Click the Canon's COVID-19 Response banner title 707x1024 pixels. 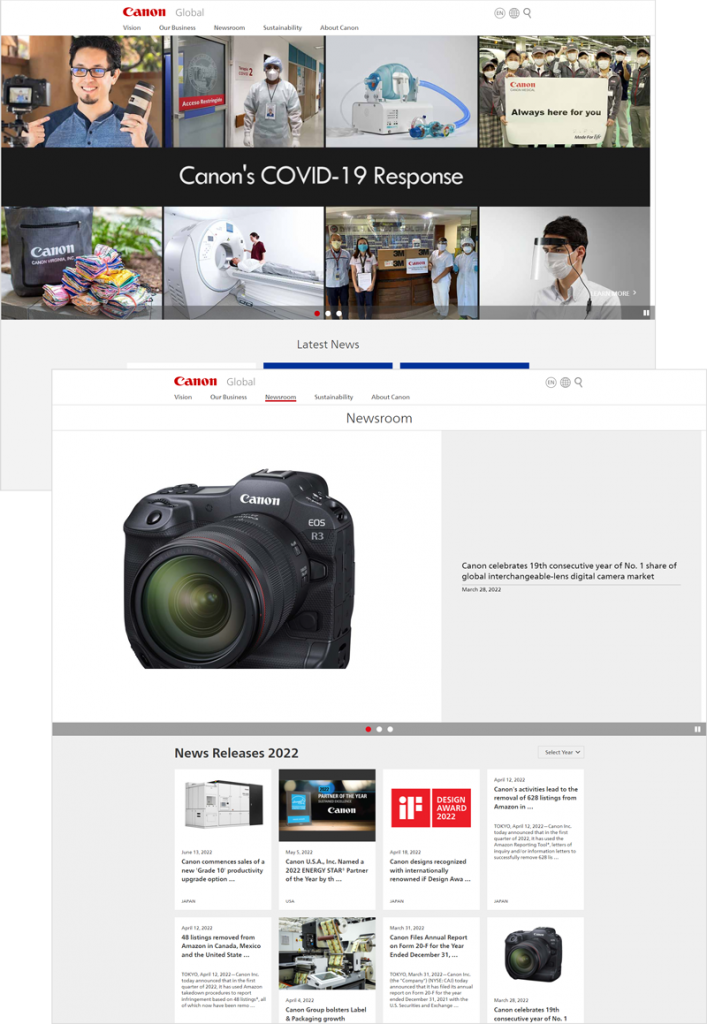pos(321,176)
